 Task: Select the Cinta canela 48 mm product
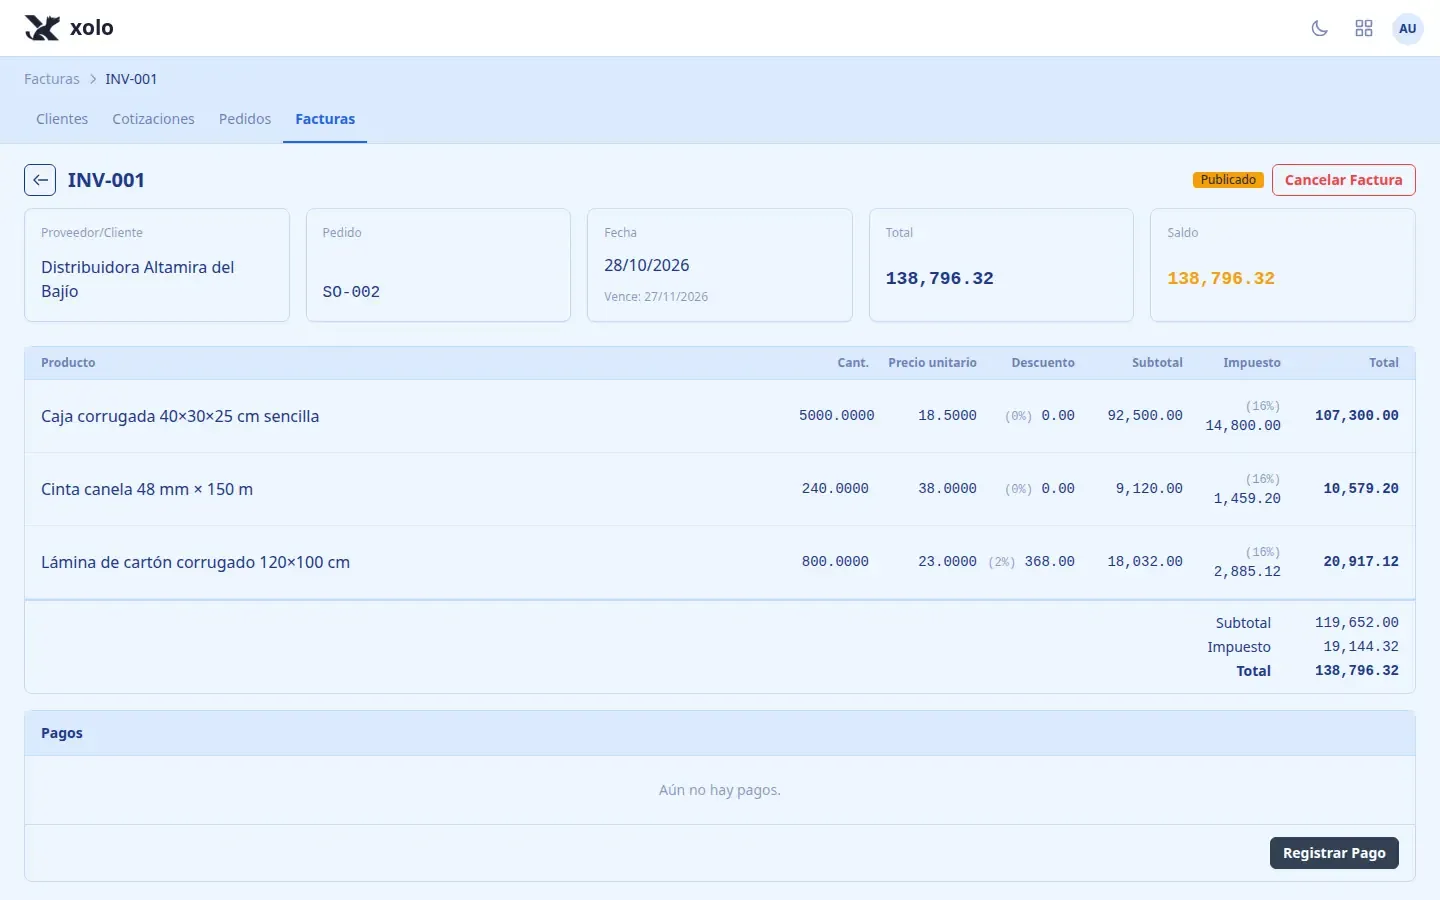coord(147,489)
